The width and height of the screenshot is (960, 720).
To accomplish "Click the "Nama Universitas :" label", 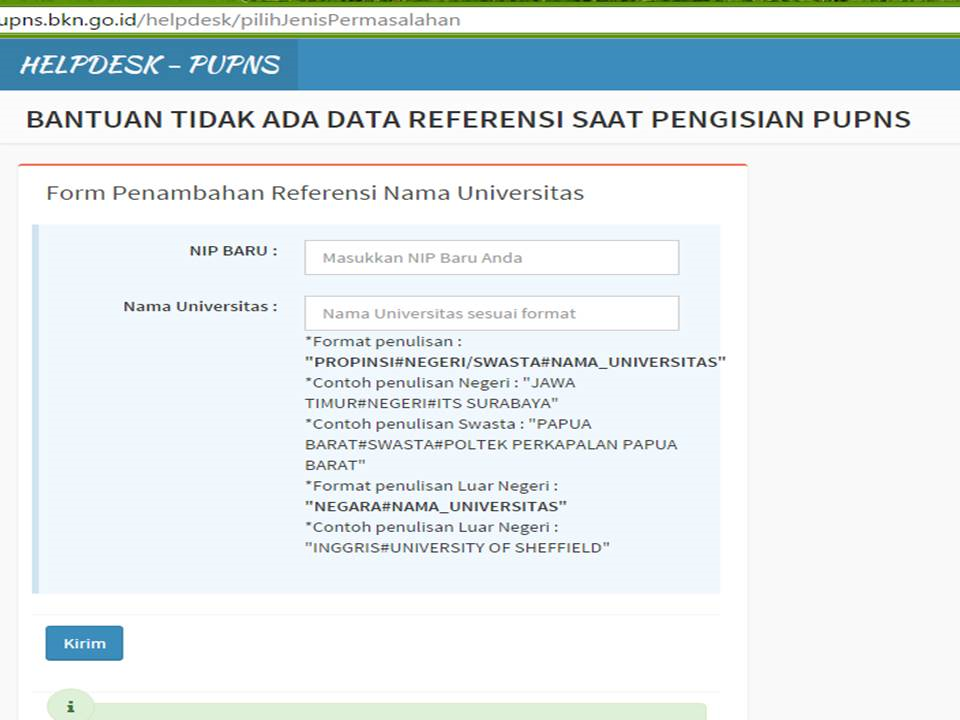I will pos(200,306).
